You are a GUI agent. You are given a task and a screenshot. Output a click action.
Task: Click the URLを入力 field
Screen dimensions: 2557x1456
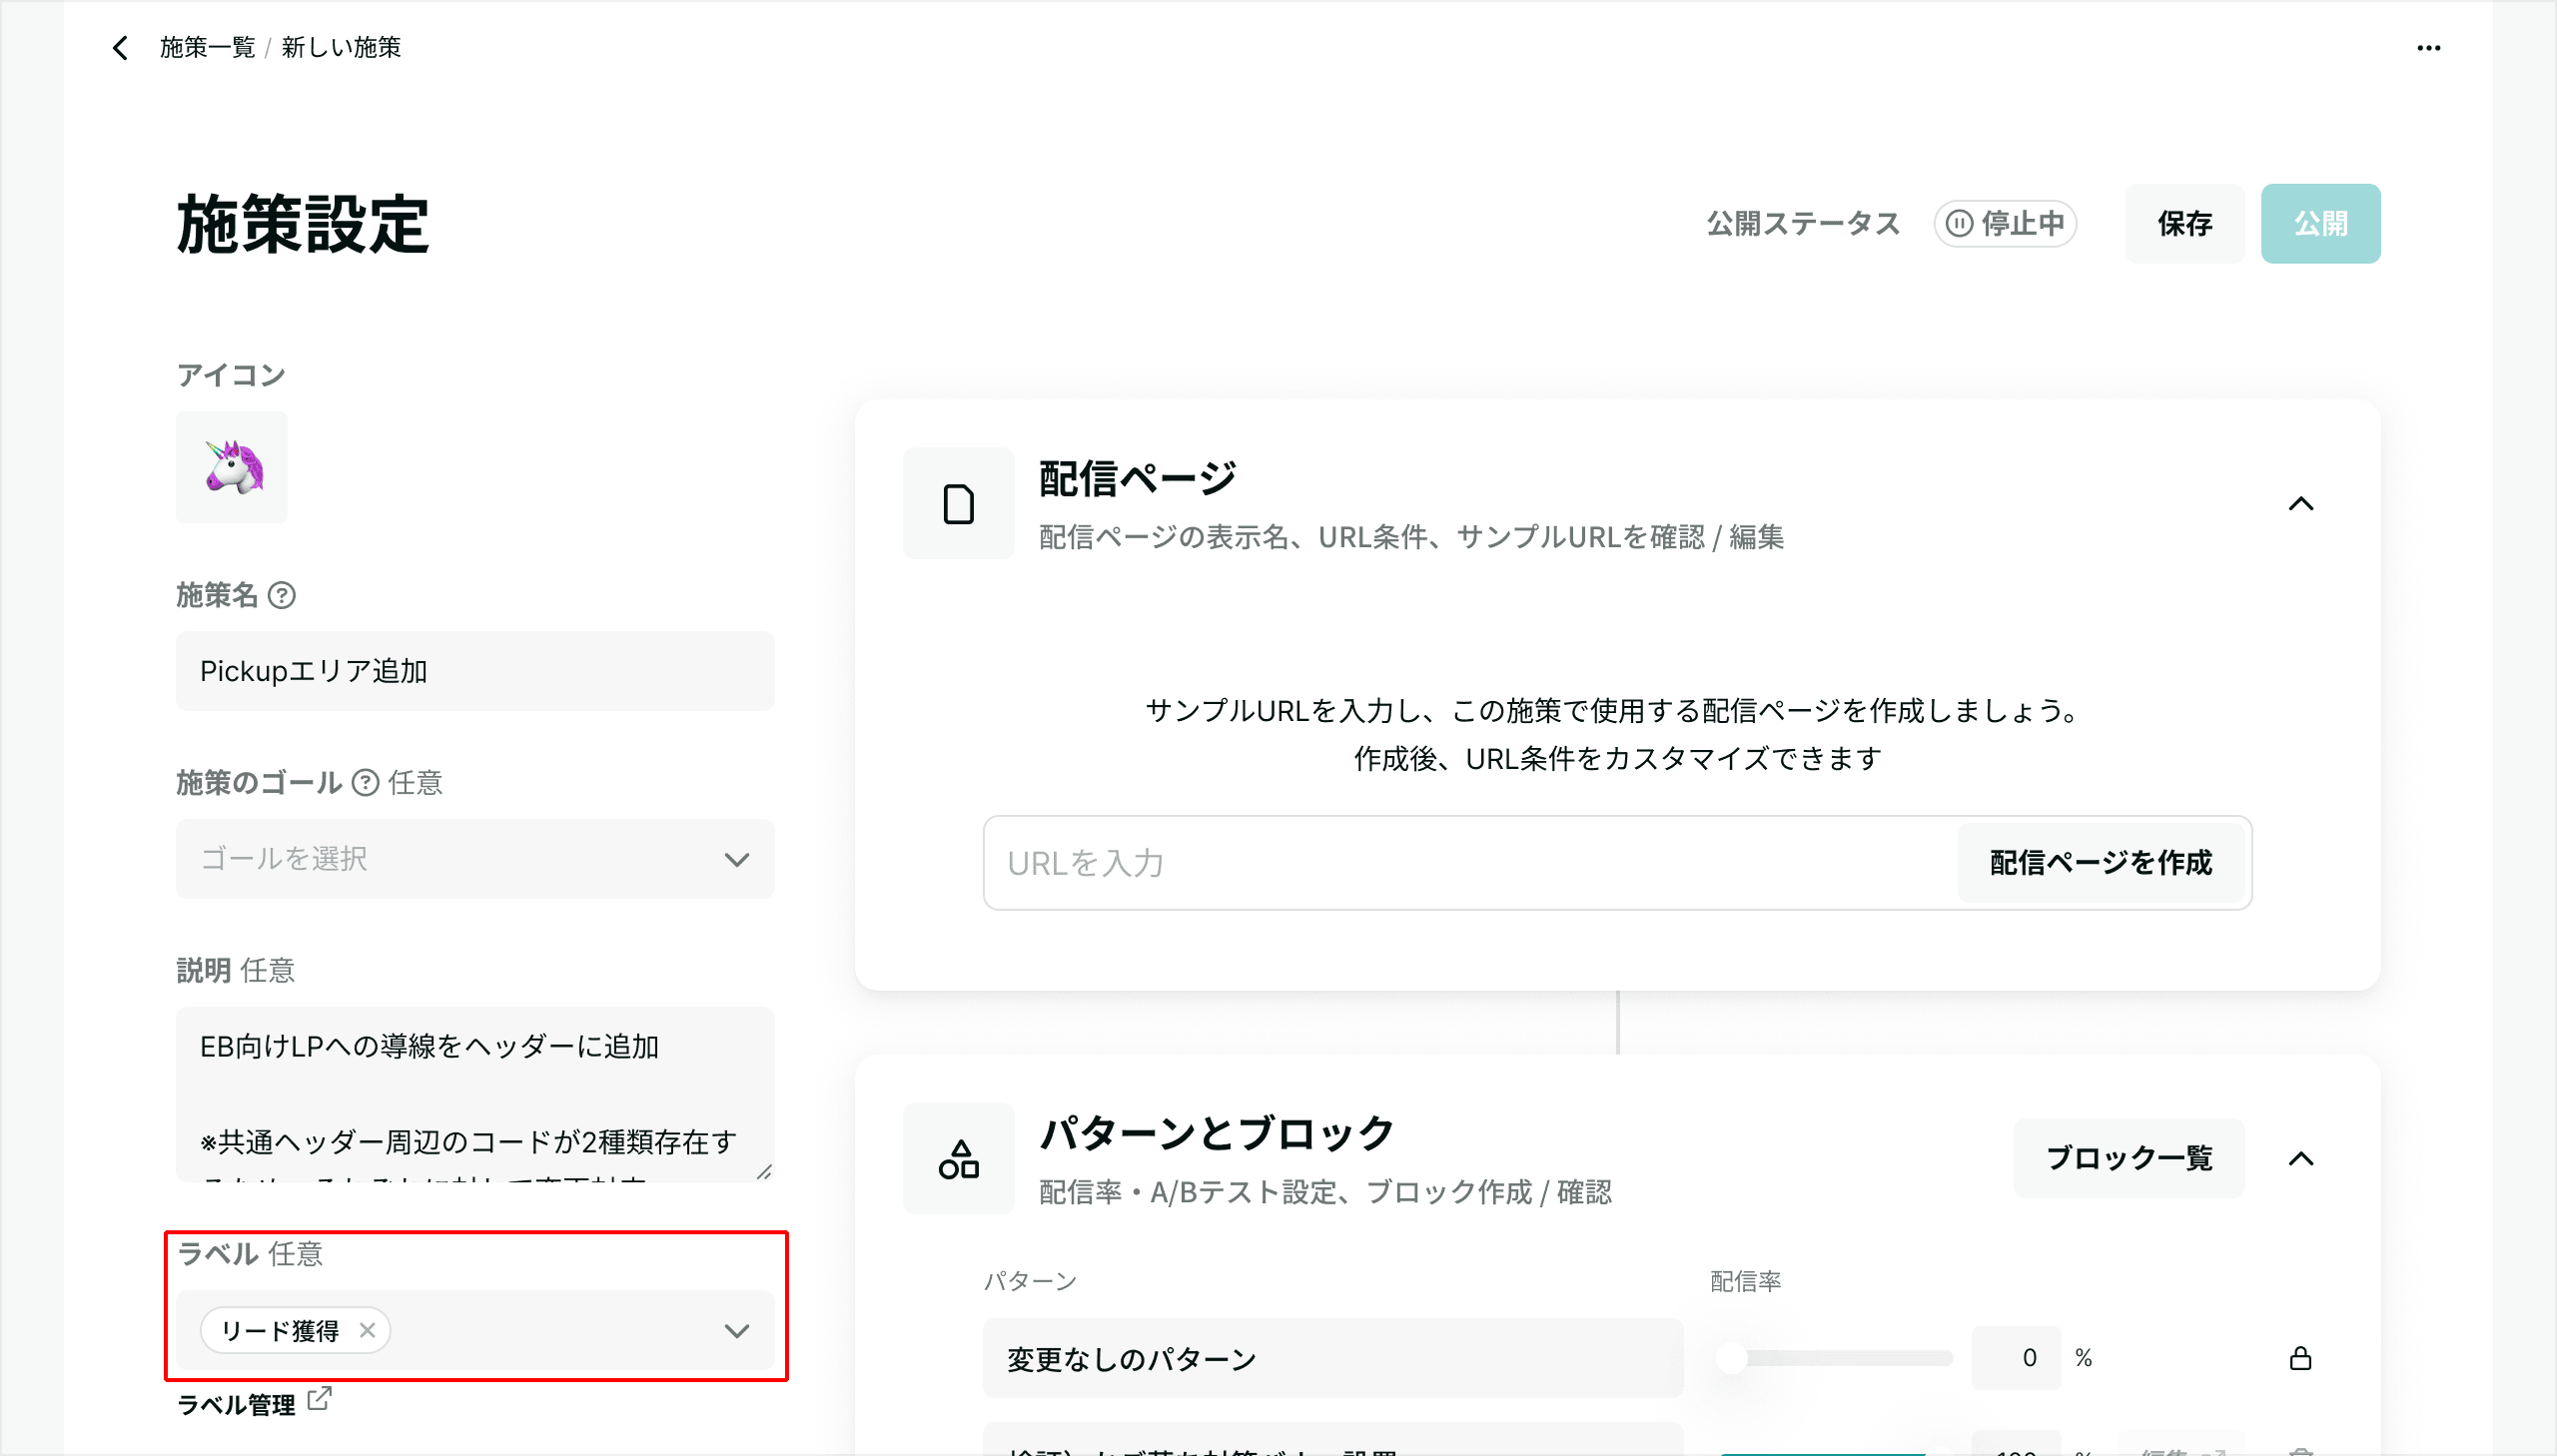[1468, 863]
